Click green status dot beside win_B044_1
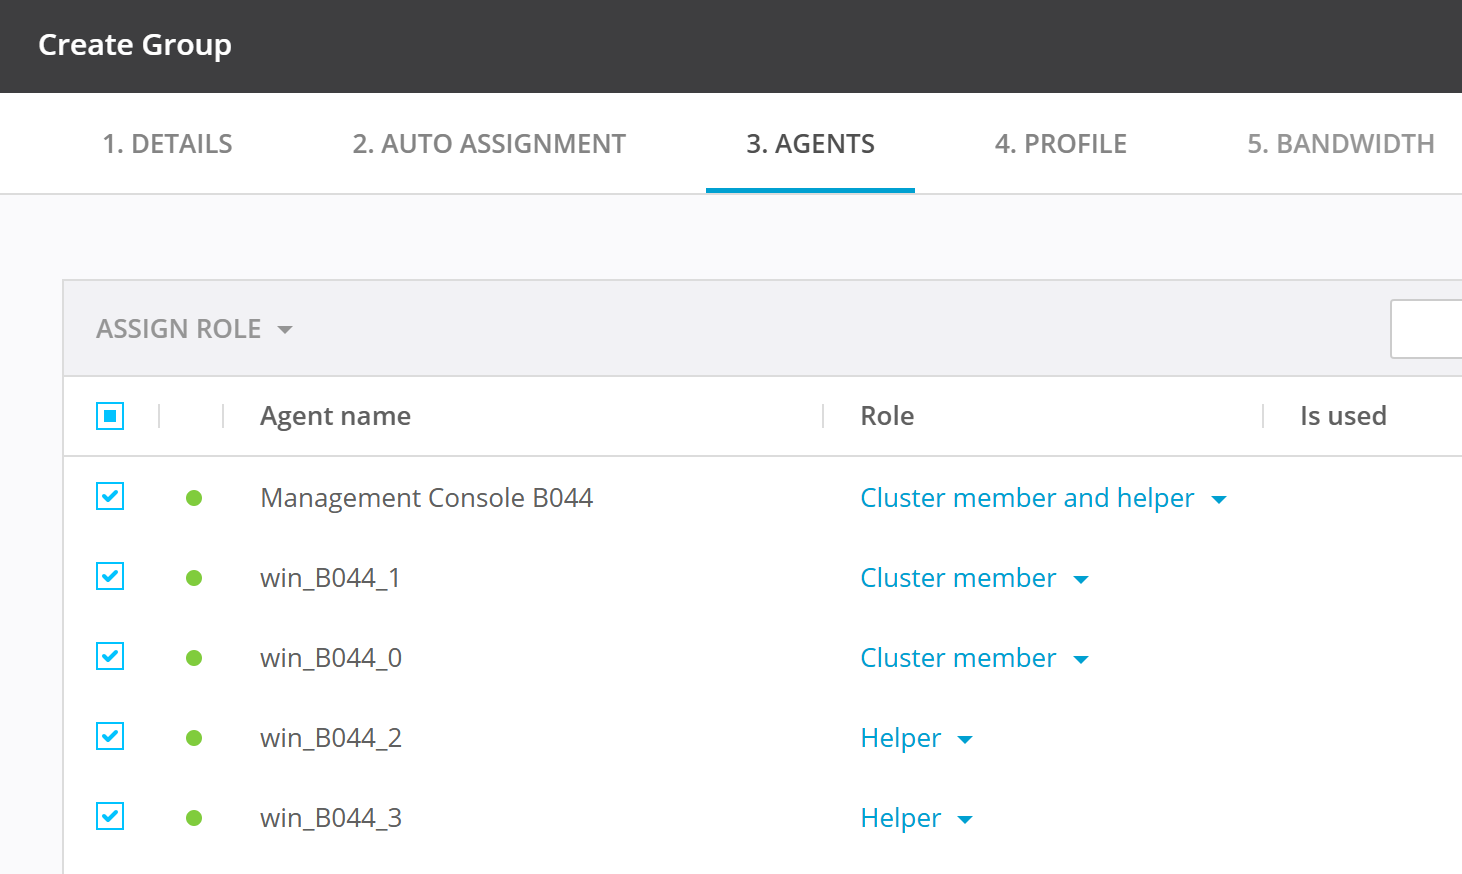Screen dimensions: 1462x874 pyautogui.click(x=194, y=578)
